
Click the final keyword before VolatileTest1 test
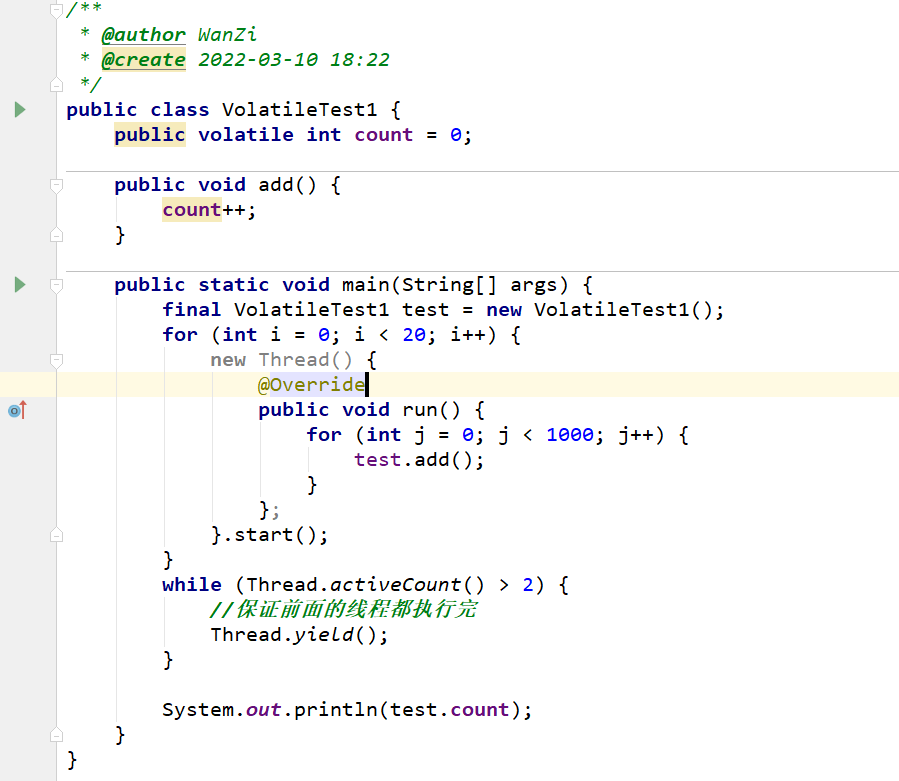coord(191,310)
